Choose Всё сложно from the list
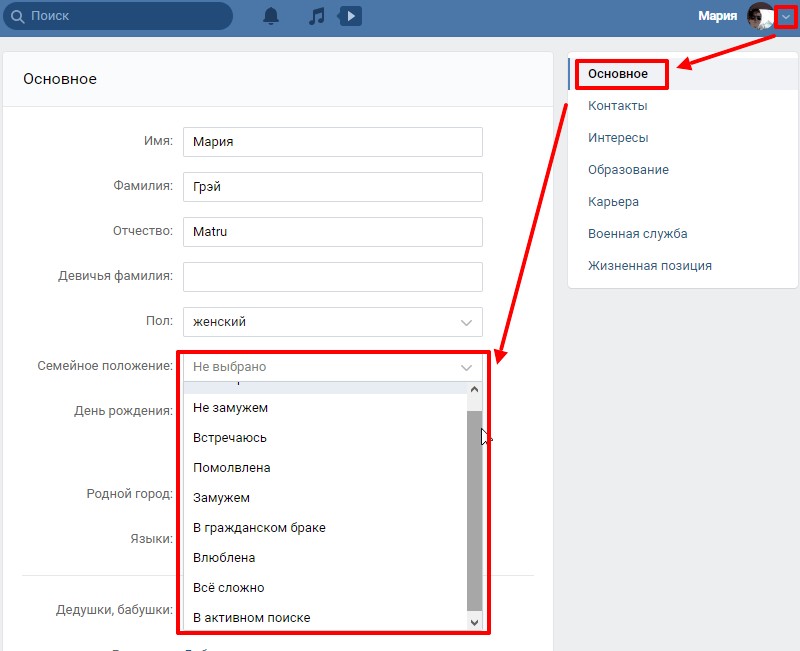Viewport: 800px width, 651px height. coord(325,588)
